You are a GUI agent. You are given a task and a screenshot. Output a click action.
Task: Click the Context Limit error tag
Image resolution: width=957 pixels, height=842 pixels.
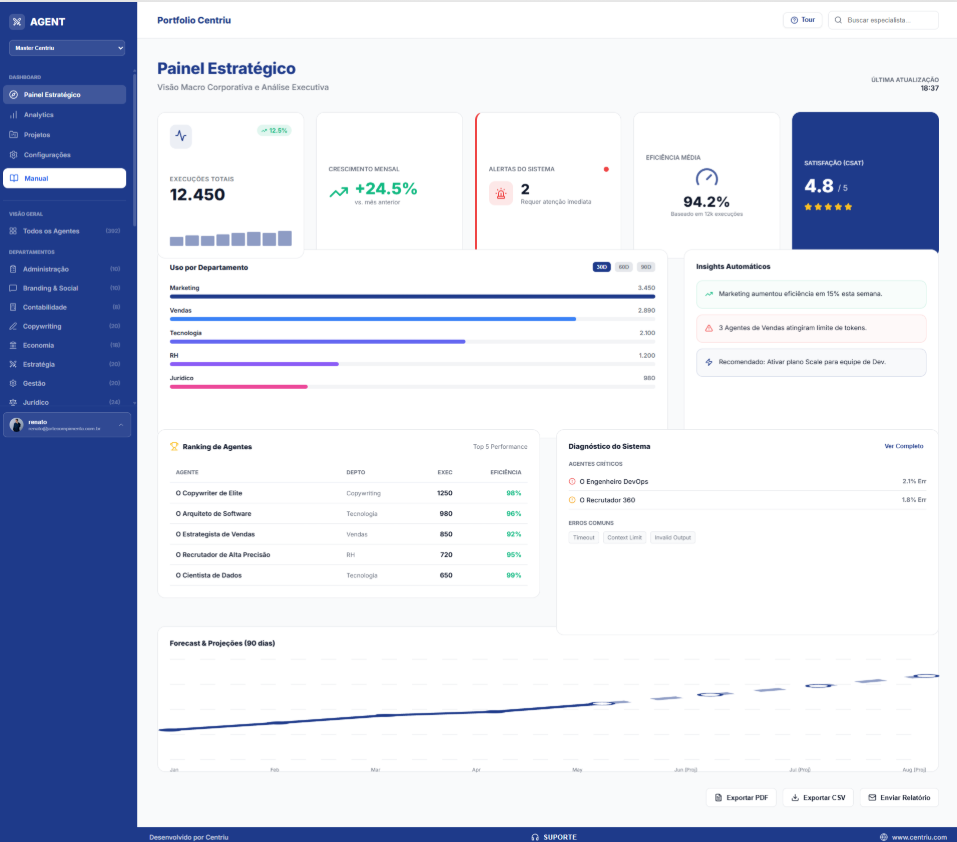(x=624, y=538)
